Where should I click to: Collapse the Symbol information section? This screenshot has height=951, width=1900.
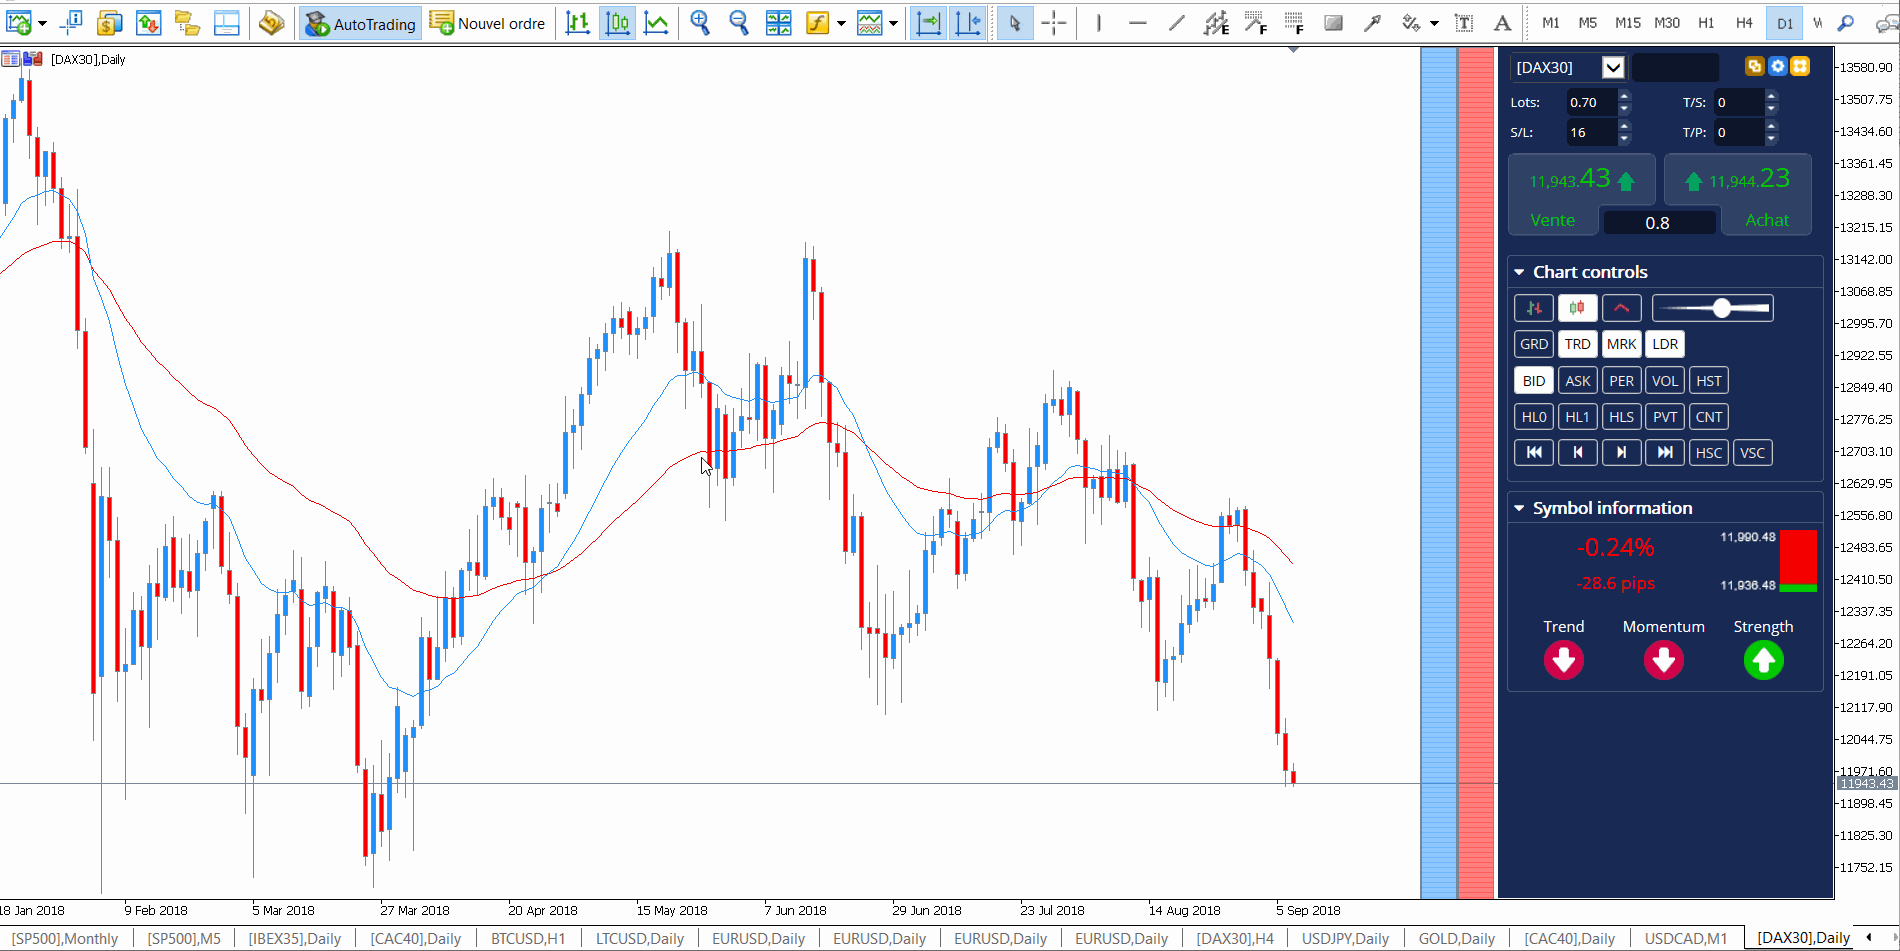(x=1519, y=508)
